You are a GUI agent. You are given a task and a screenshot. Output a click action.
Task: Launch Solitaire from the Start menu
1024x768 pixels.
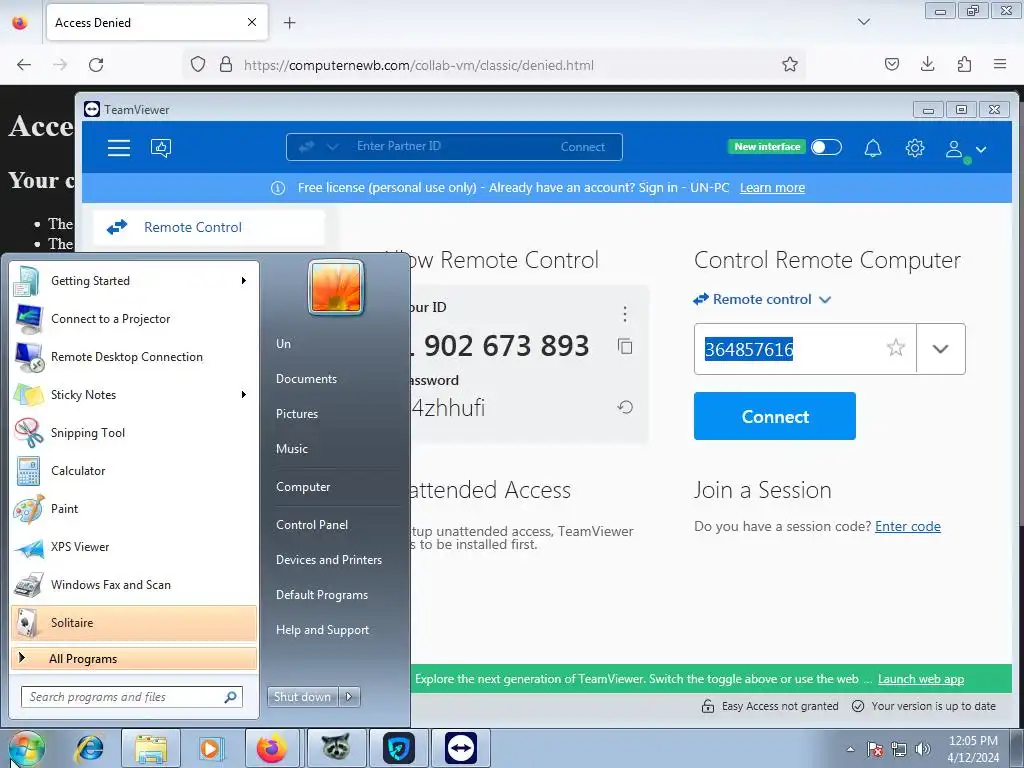click(134, 622)
